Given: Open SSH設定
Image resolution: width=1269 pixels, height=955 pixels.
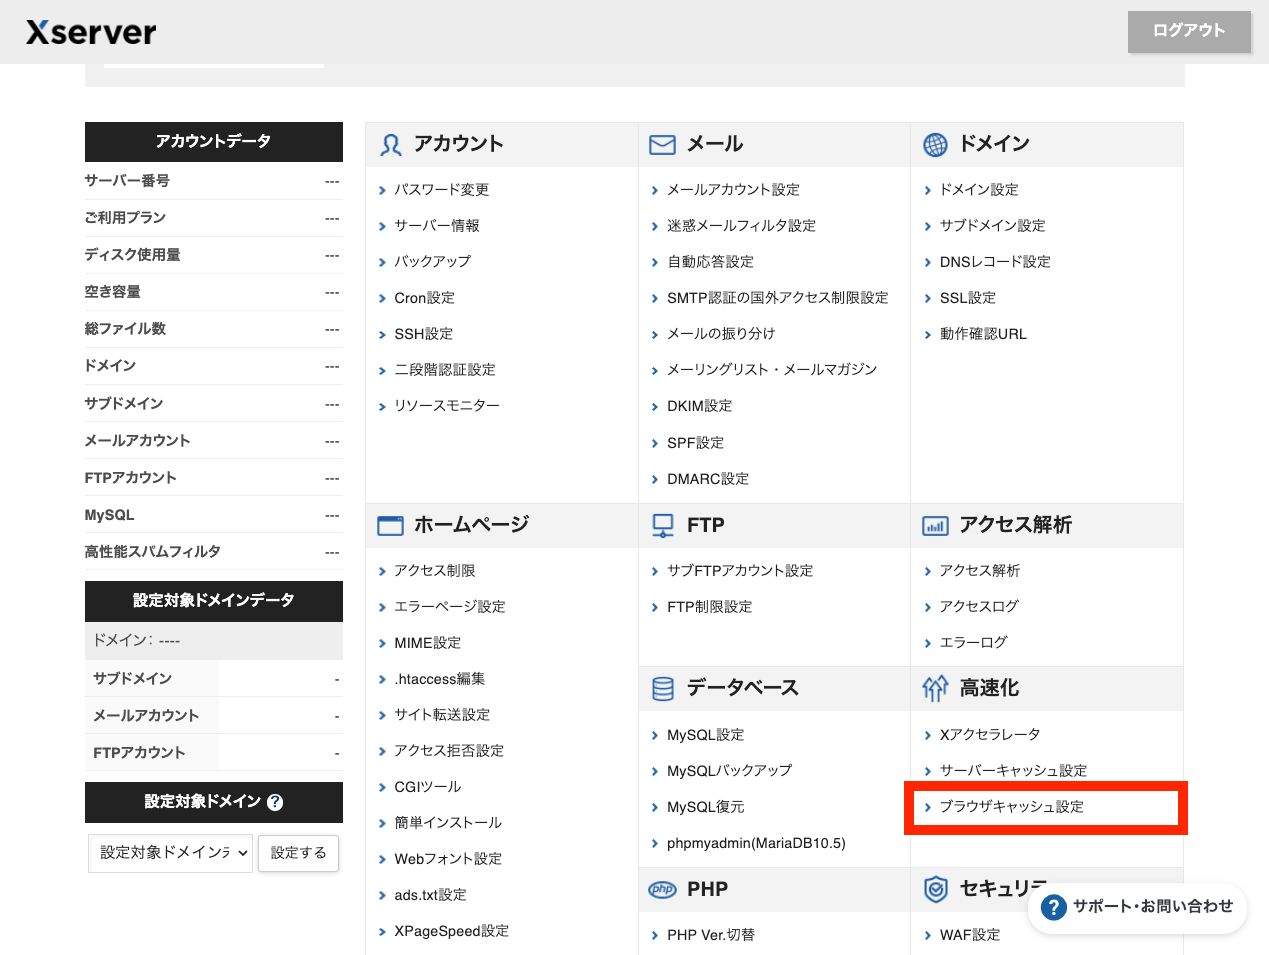Looking at the screenshot, I should click(423, 334).
